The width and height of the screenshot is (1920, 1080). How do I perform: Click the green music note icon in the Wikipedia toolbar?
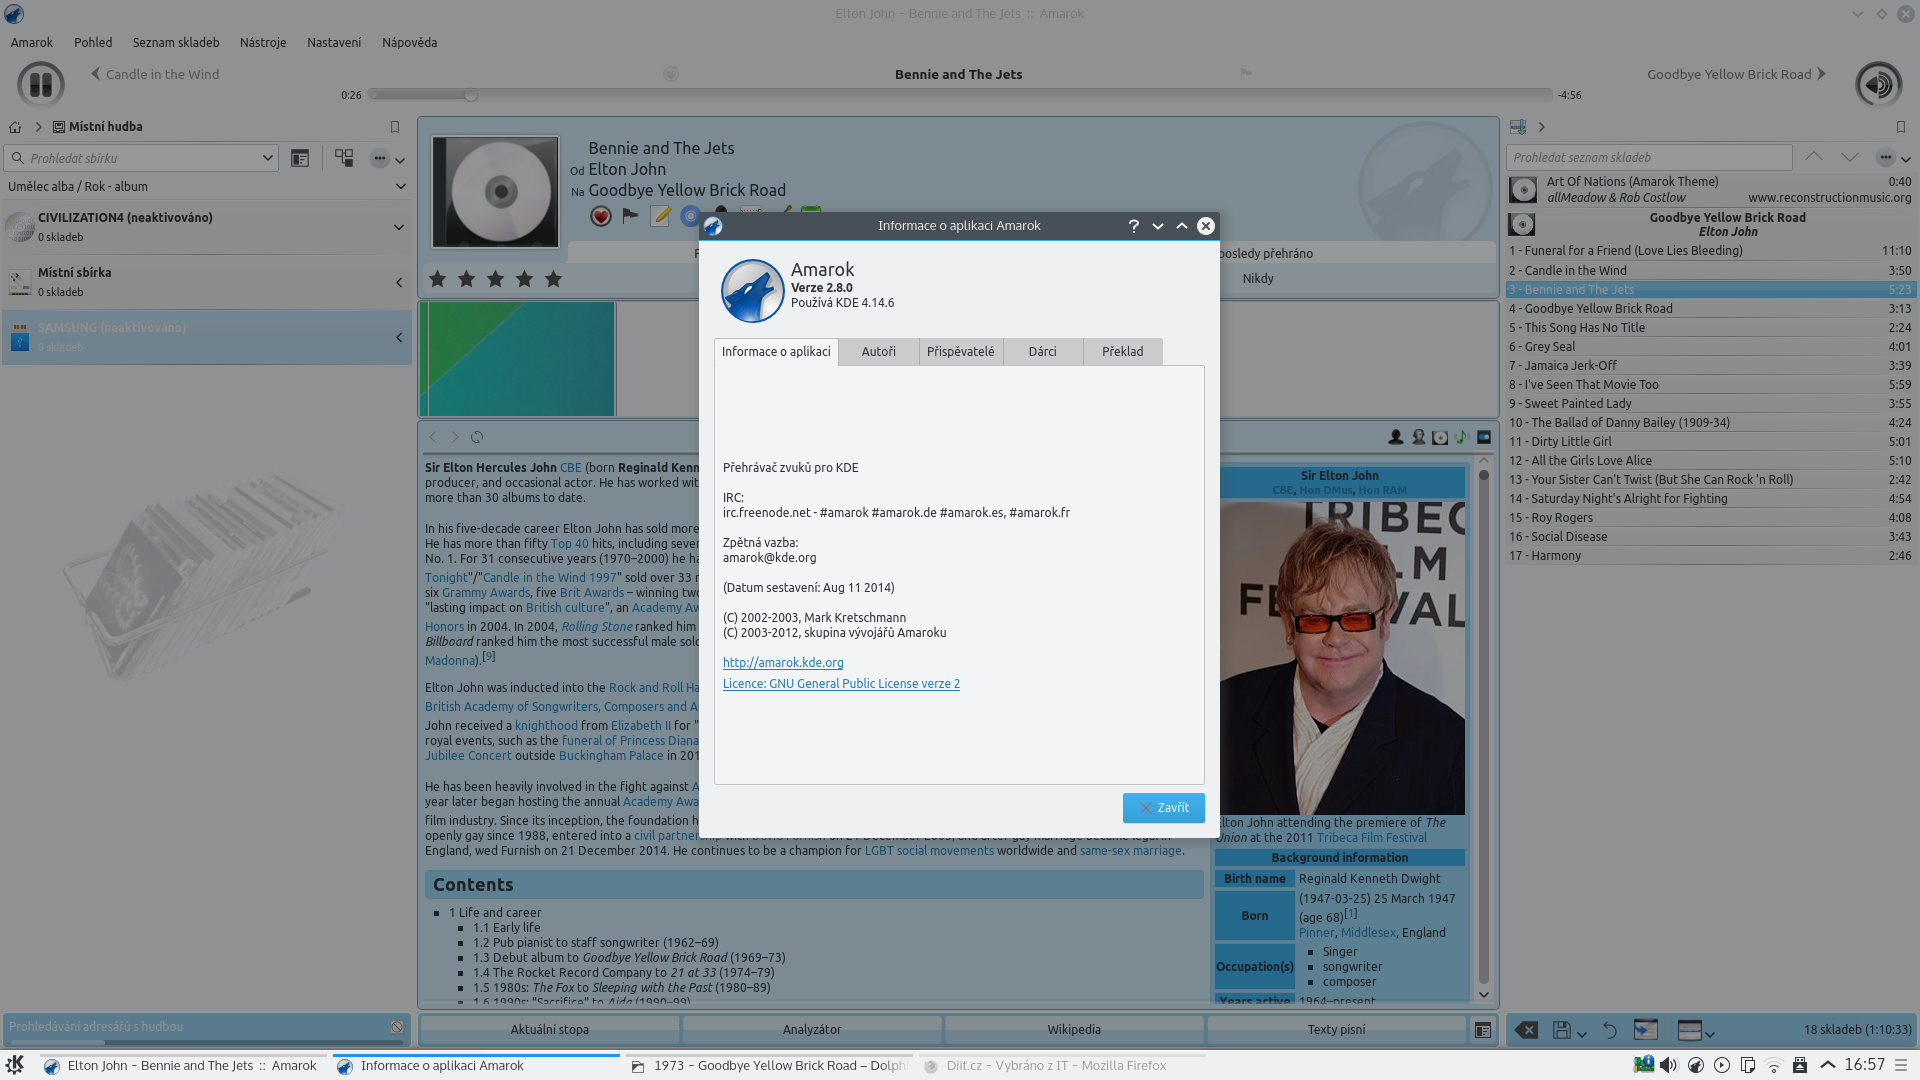[x=1461, y=437]
